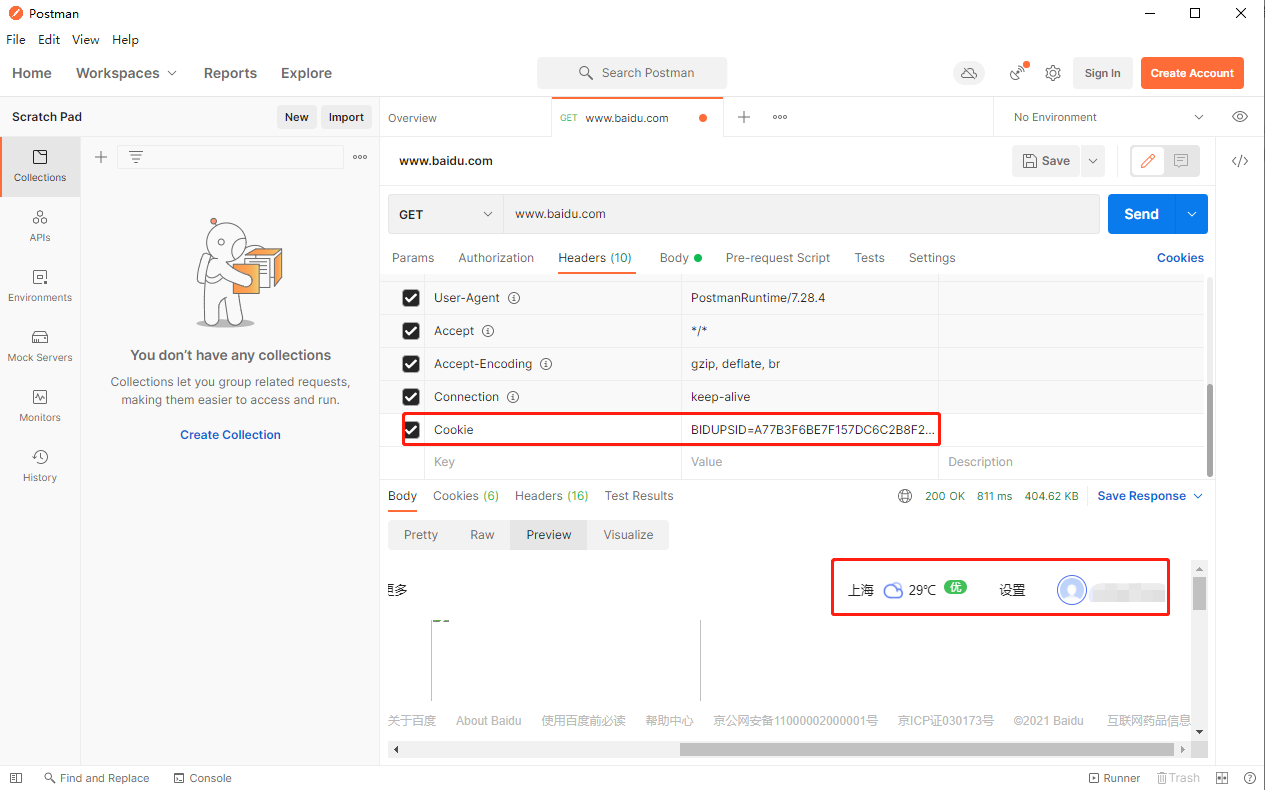Click the Create Account button

tap(1192, 73)
